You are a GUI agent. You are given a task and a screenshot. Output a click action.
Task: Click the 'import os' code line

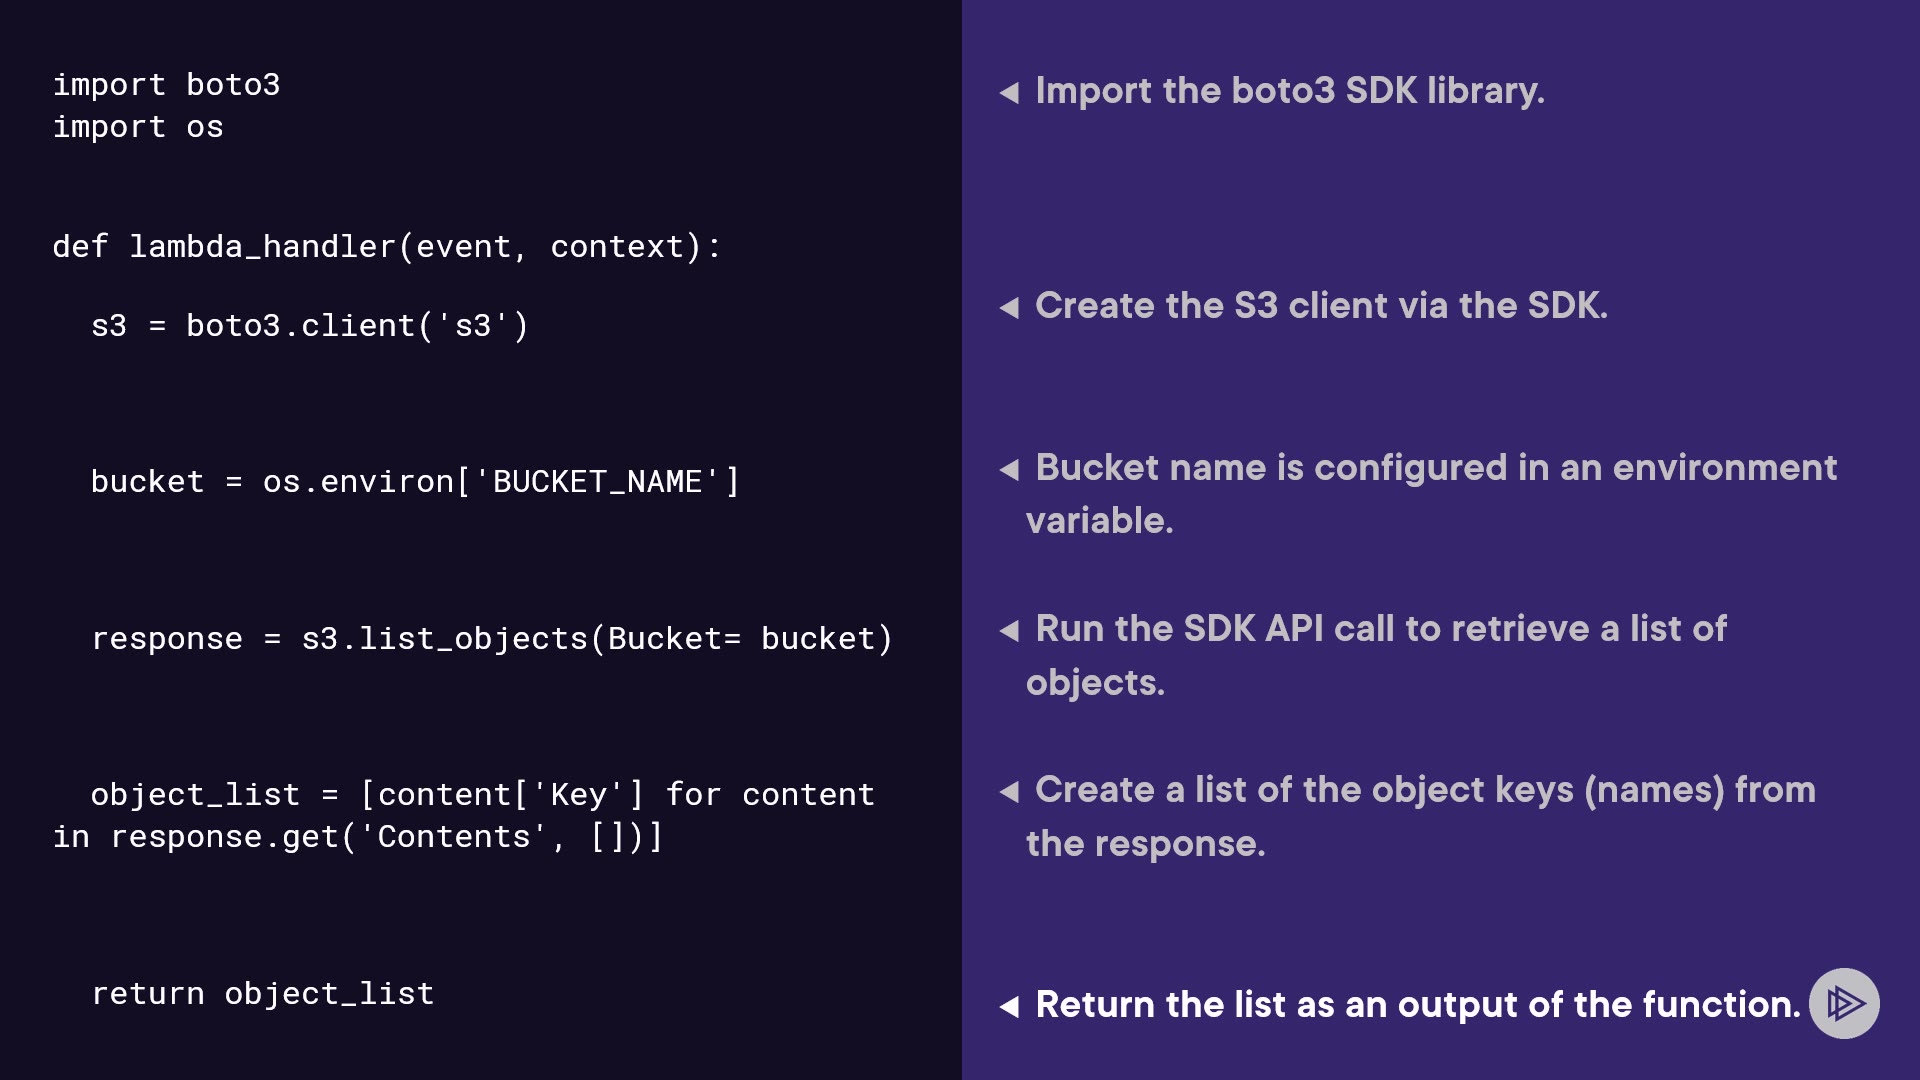(x=138, y=127)
